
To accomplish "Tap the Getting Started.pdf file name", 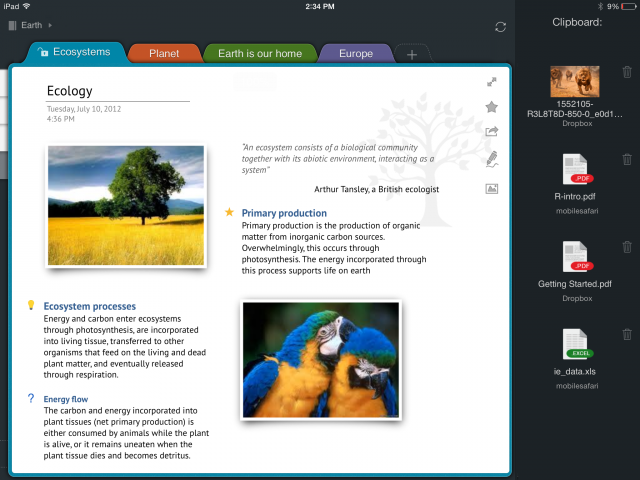I will [575, 284].
